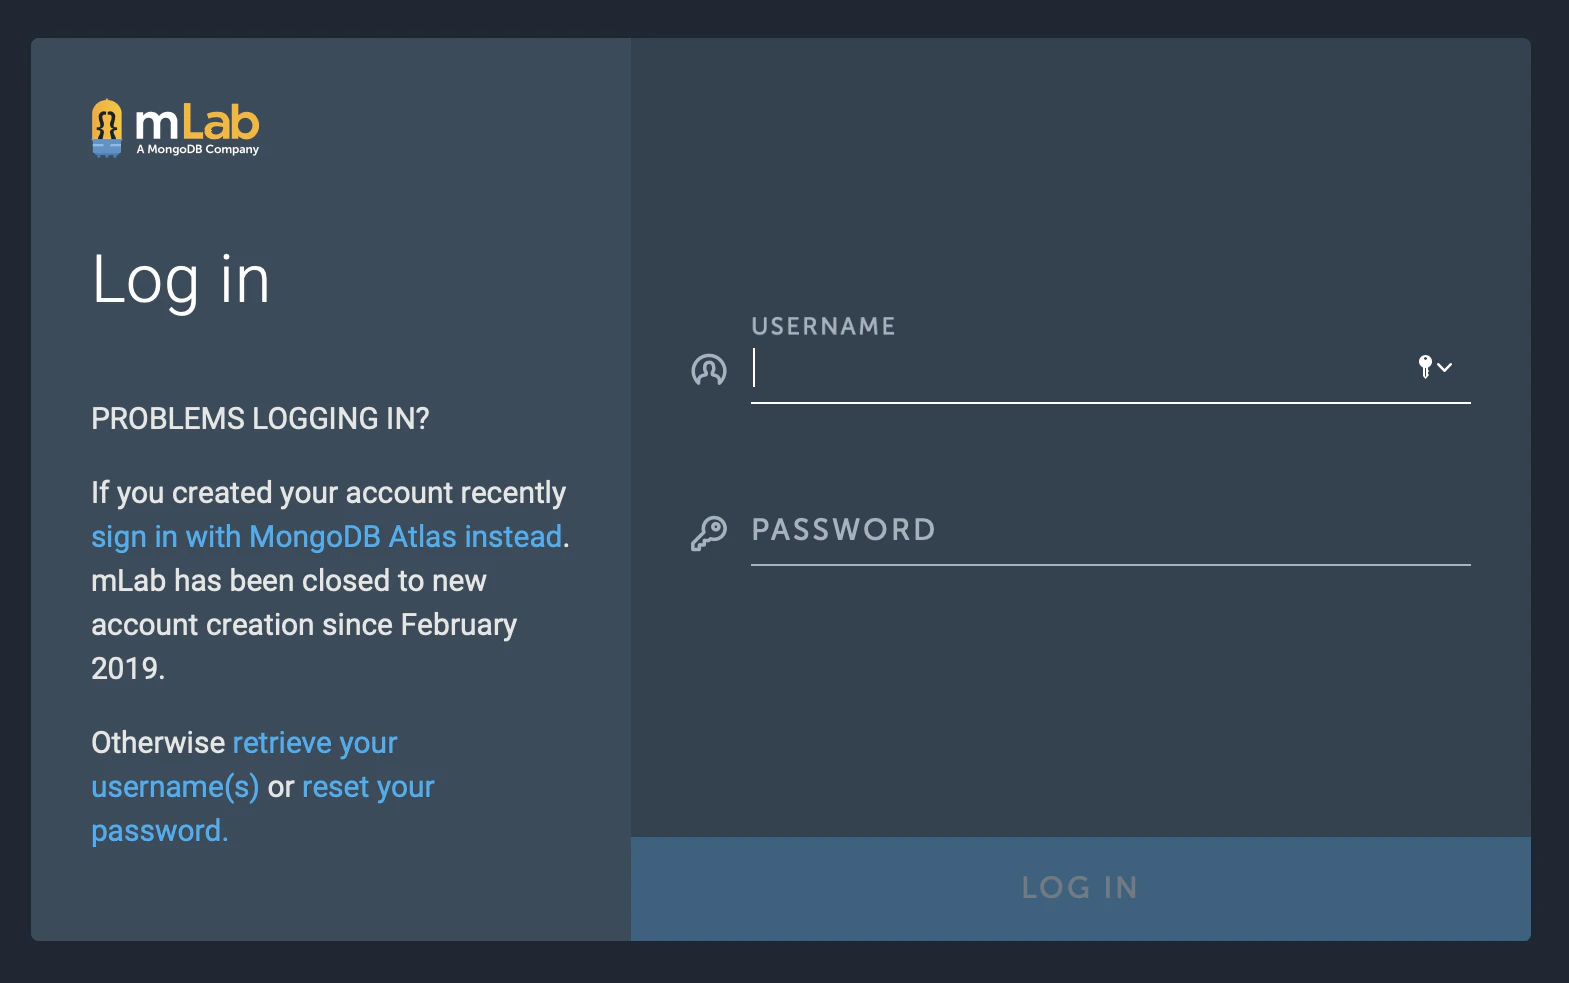1569x983 pixels.
Task: Click the word Otherwise
Action: tap(158, 743)
